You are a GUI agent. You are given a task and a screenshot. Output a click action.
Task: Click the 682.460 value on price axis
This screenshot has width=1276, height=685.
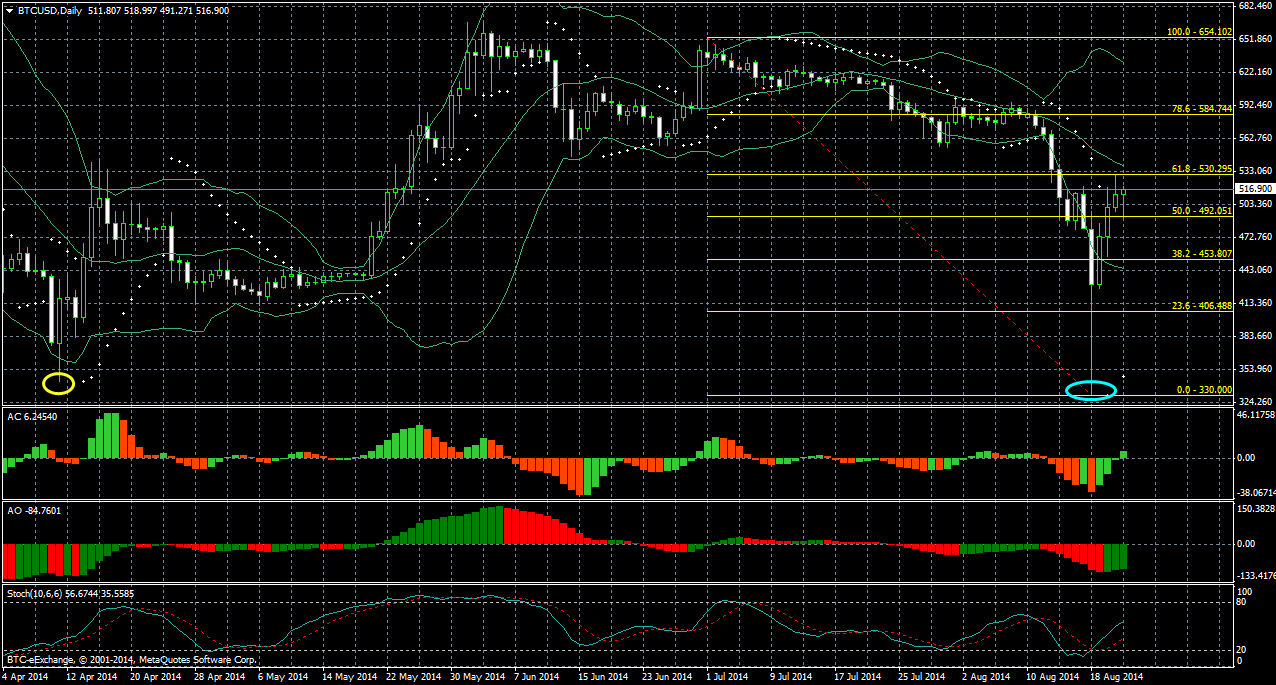(x=1254, y=6)
